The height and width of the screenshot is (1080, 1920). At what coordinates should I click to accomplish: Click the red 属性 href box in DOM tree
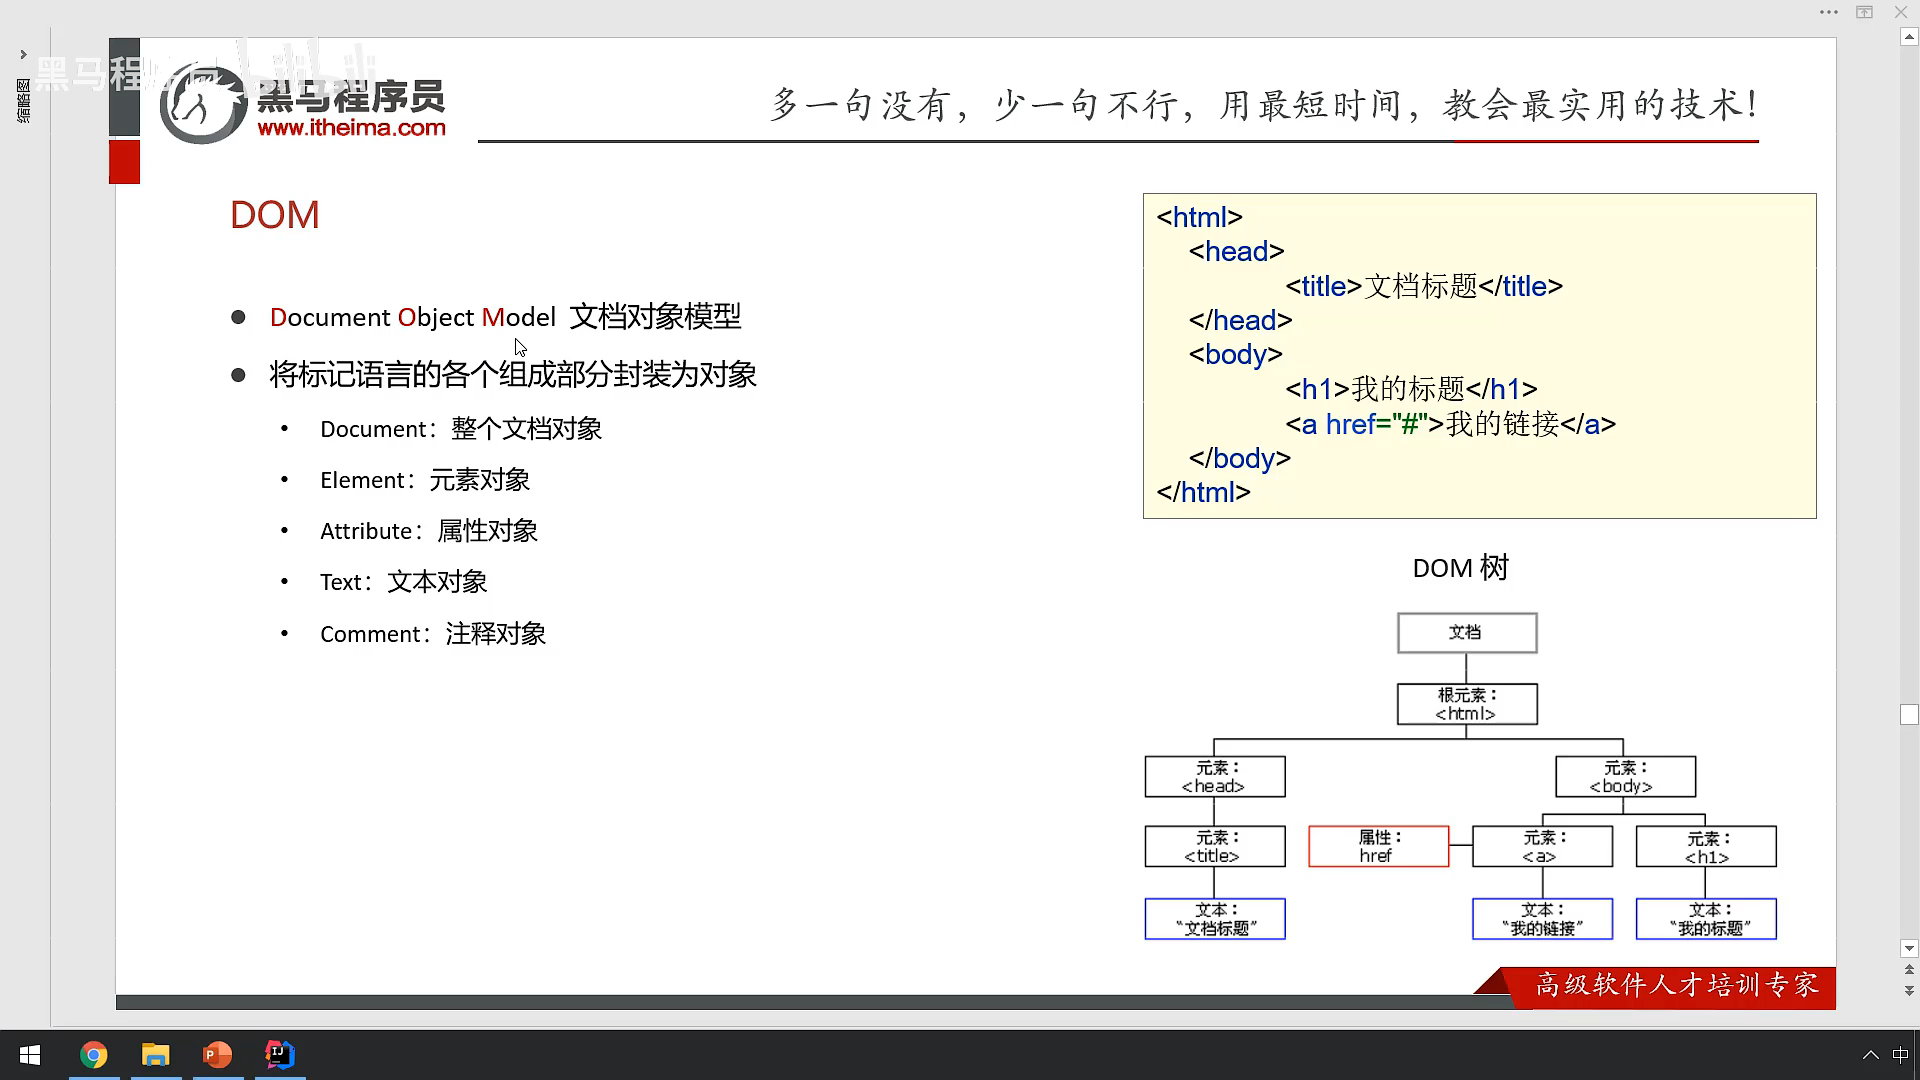(x=1378, y=846)
